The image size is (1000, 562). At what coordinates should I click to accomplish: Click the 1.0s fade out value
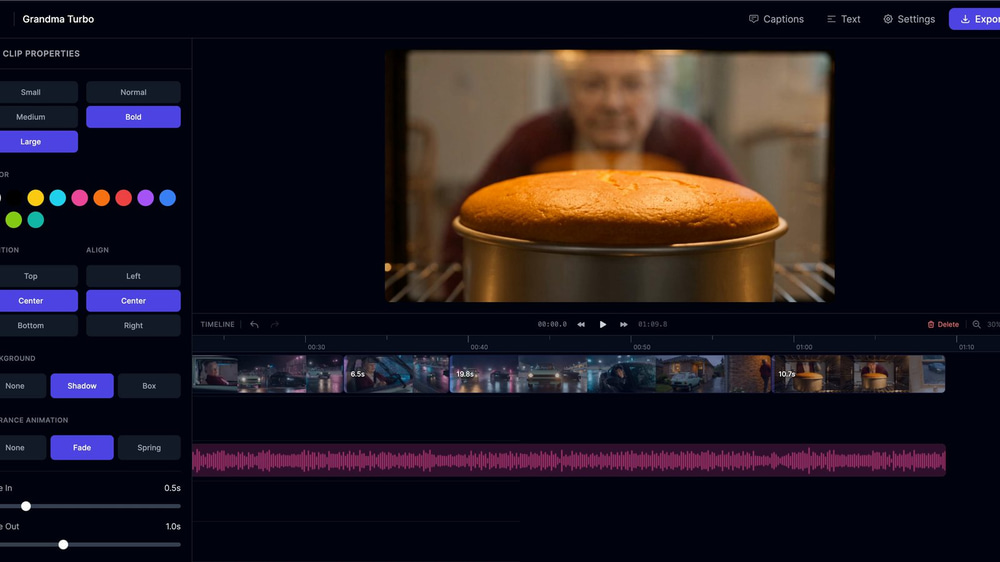click(173, 526)
